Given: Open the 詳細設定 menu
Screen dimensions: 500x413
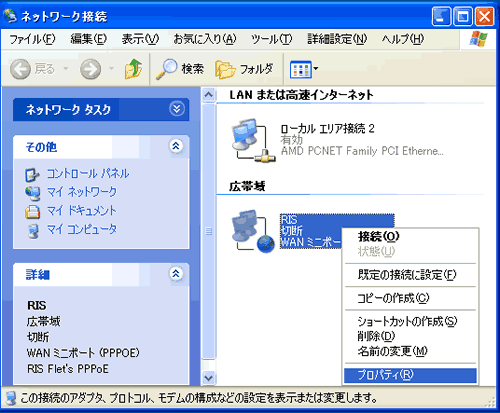Looking at the screenshot, I should 337,39.
